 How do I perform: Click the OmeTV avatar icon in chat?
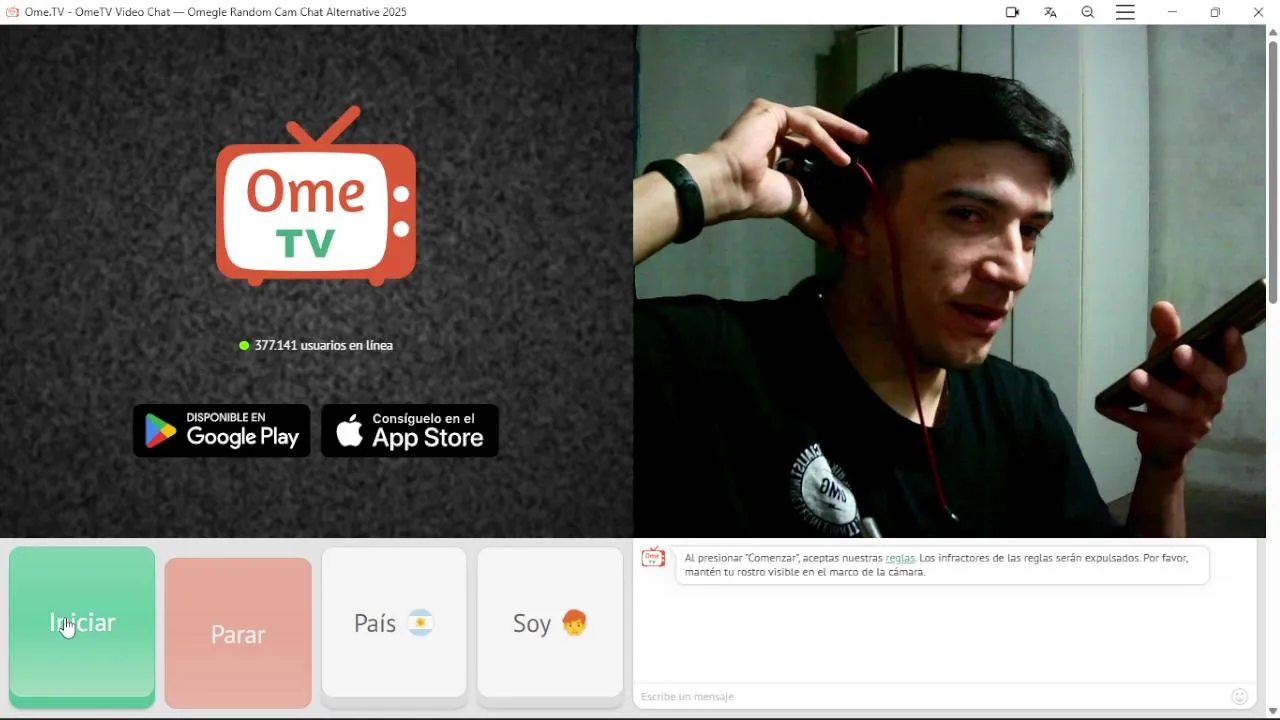click(x=653, y=558)
